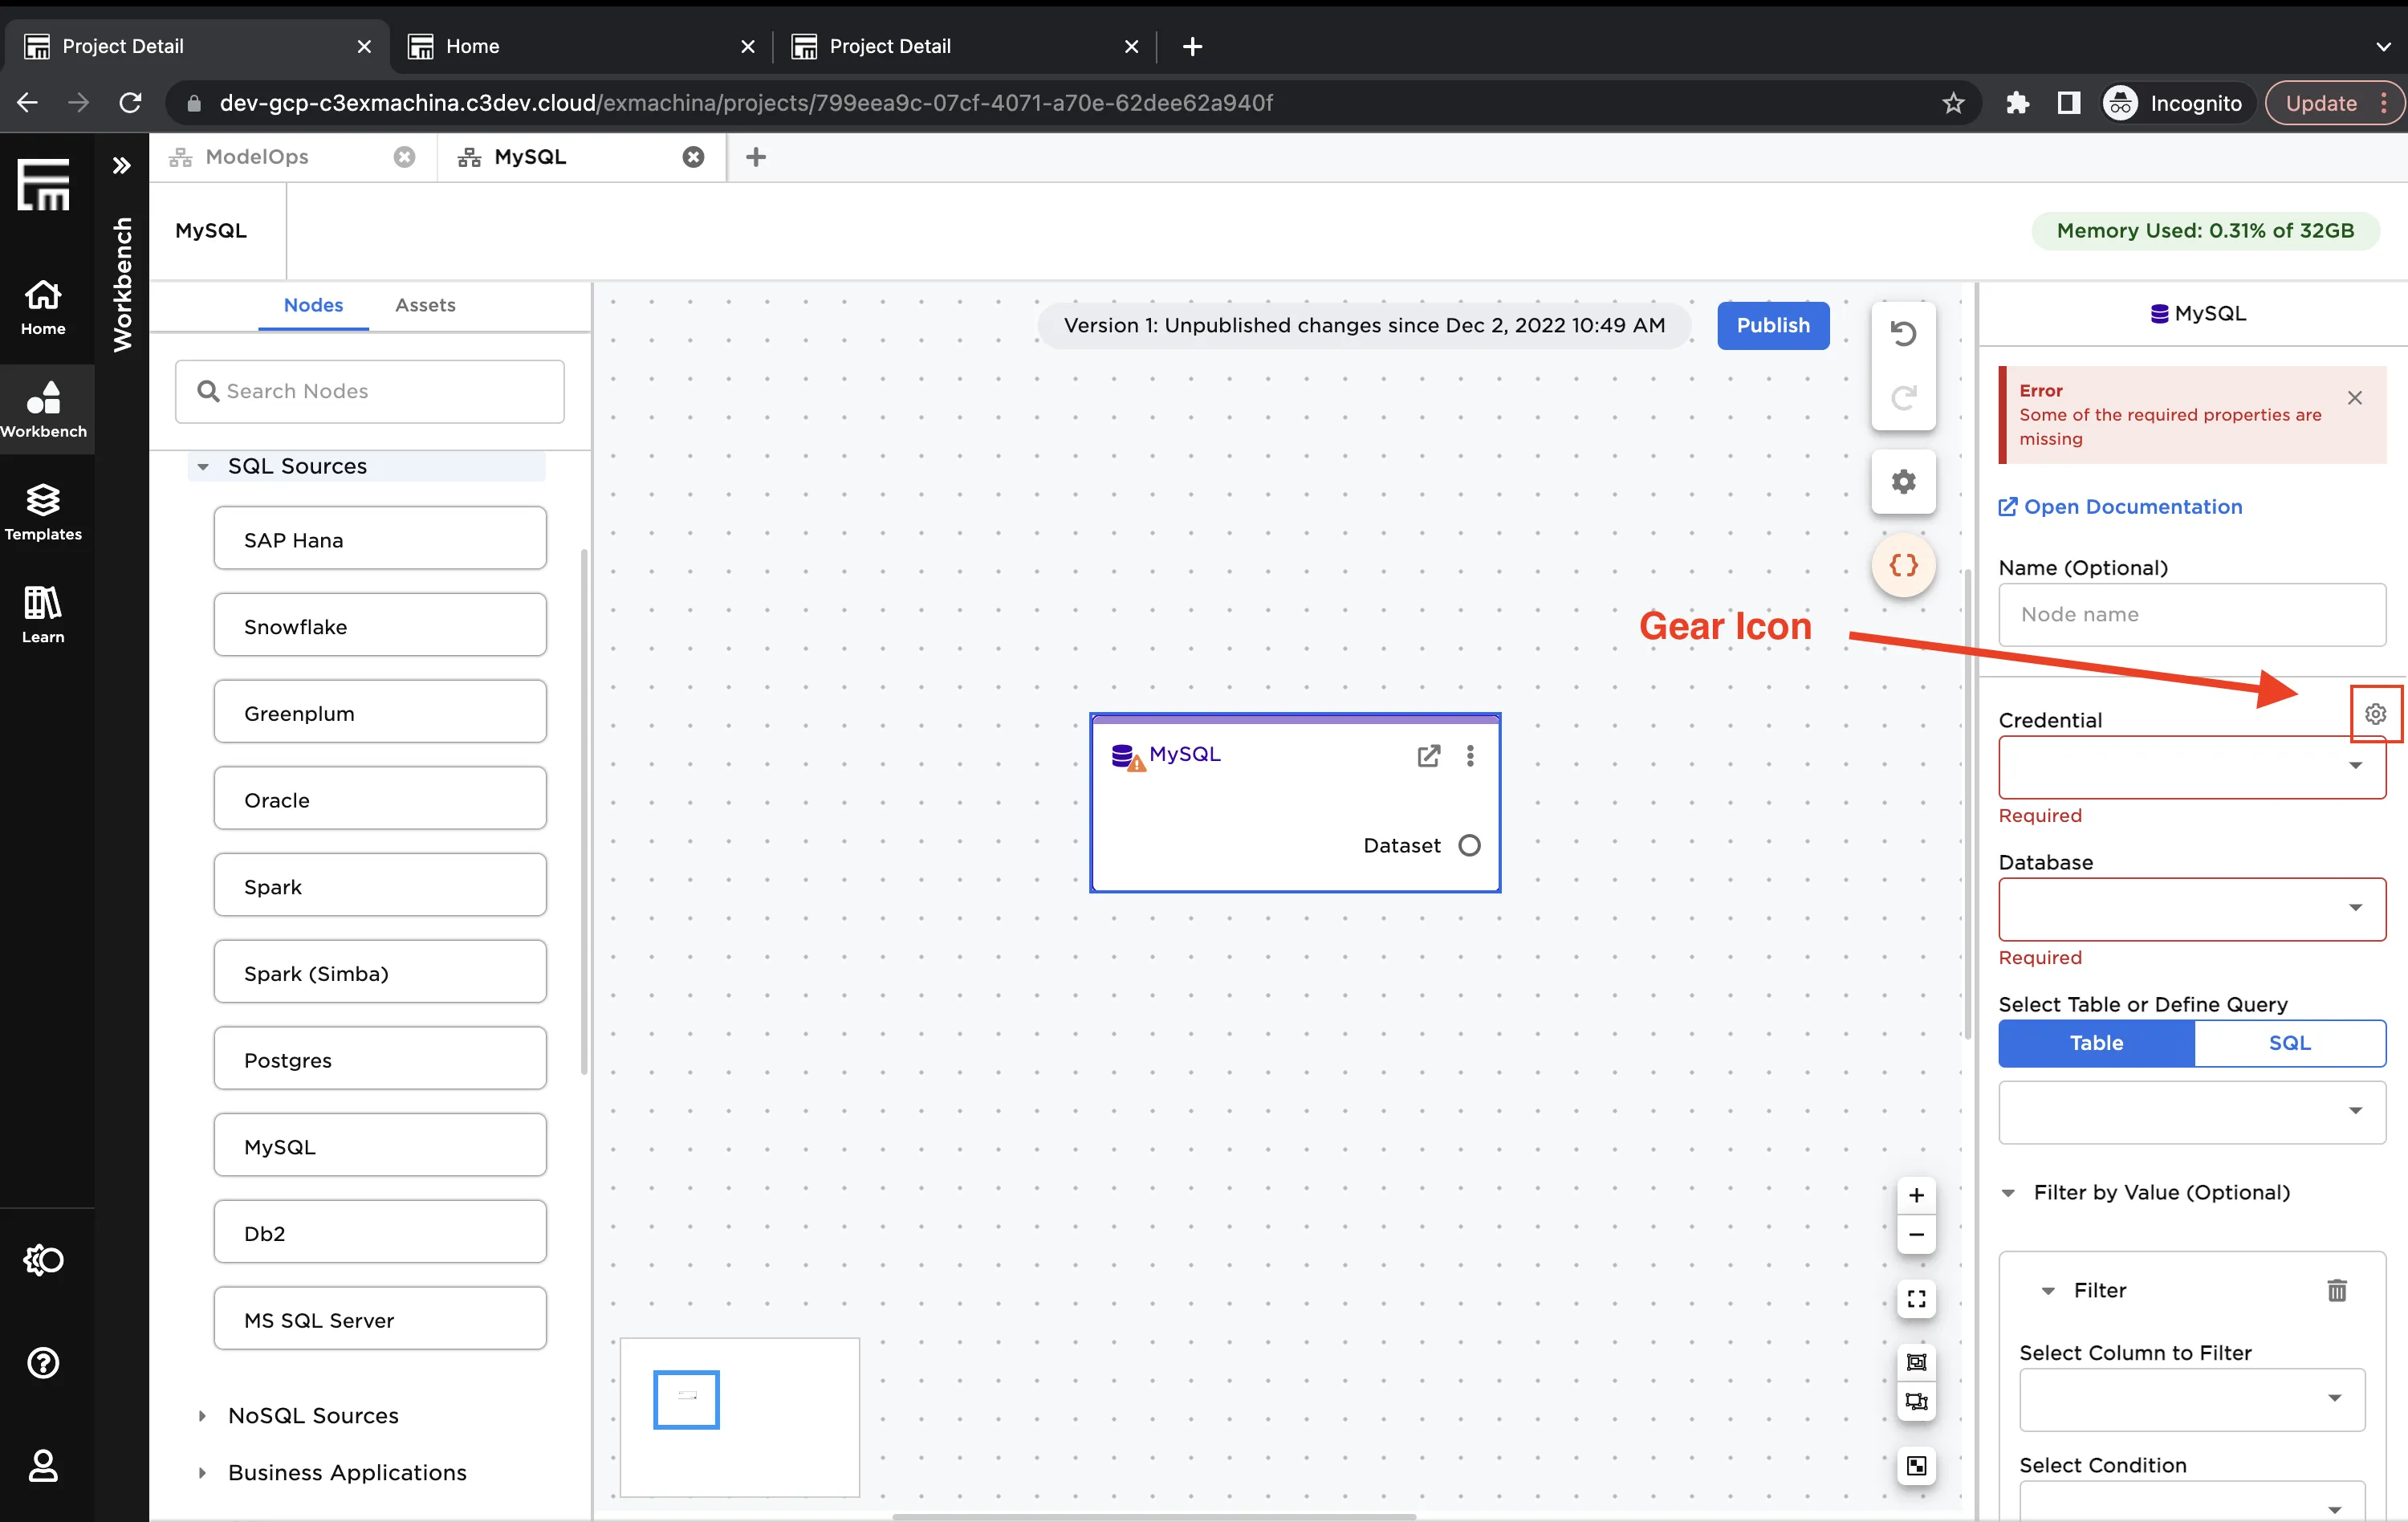Open the code editor via curly braces icon
Screen dimensions: 2408x1522
(x=1903, y=565)
